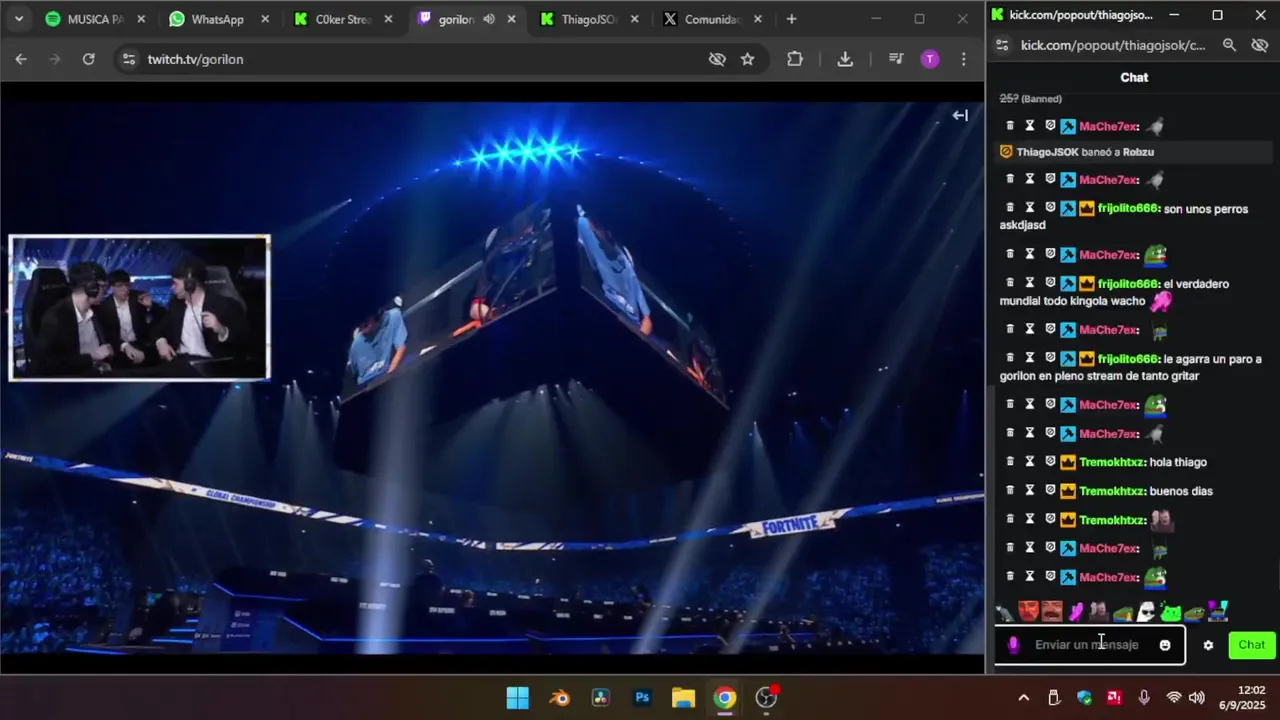1280x720 pixels.
Task: Delete the "son unos perros" message via trash icon
Action: click(x=1010, y=208)
